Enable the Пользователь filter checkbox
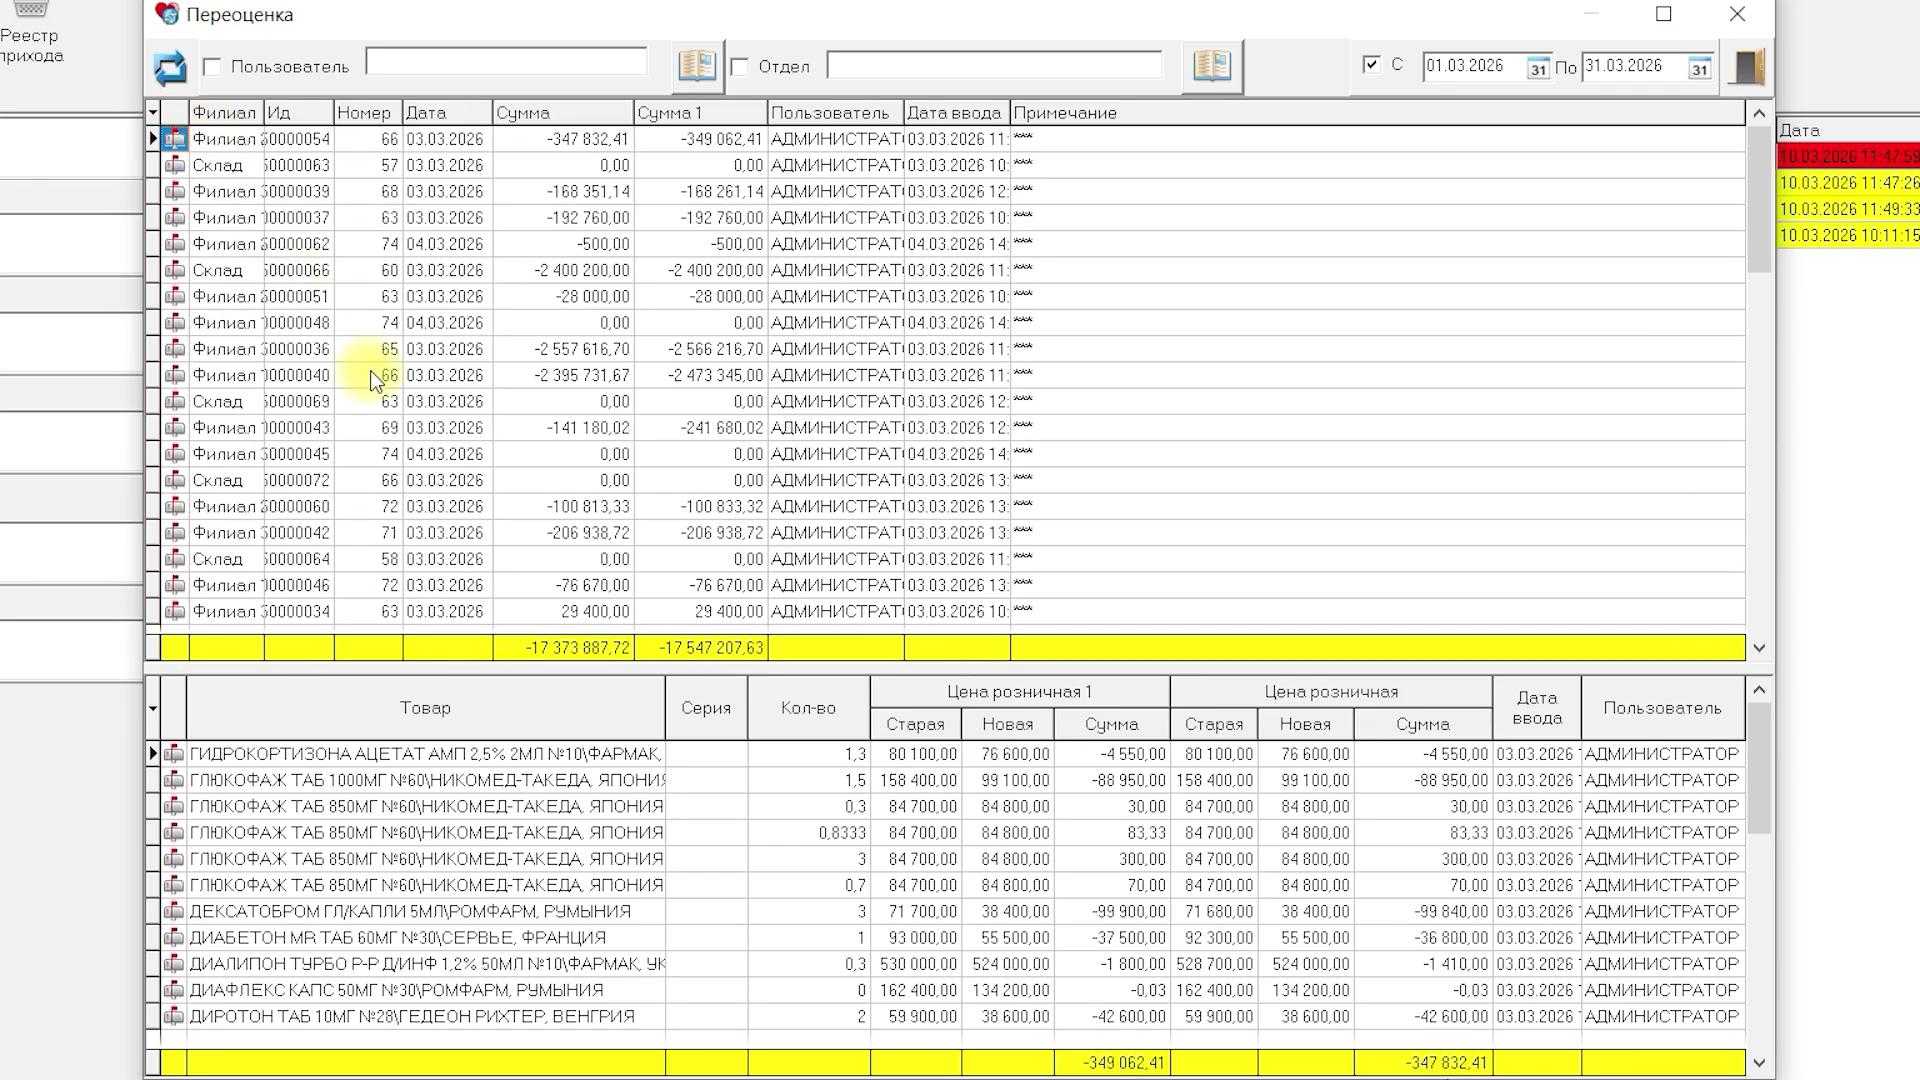 pos(212,67)
